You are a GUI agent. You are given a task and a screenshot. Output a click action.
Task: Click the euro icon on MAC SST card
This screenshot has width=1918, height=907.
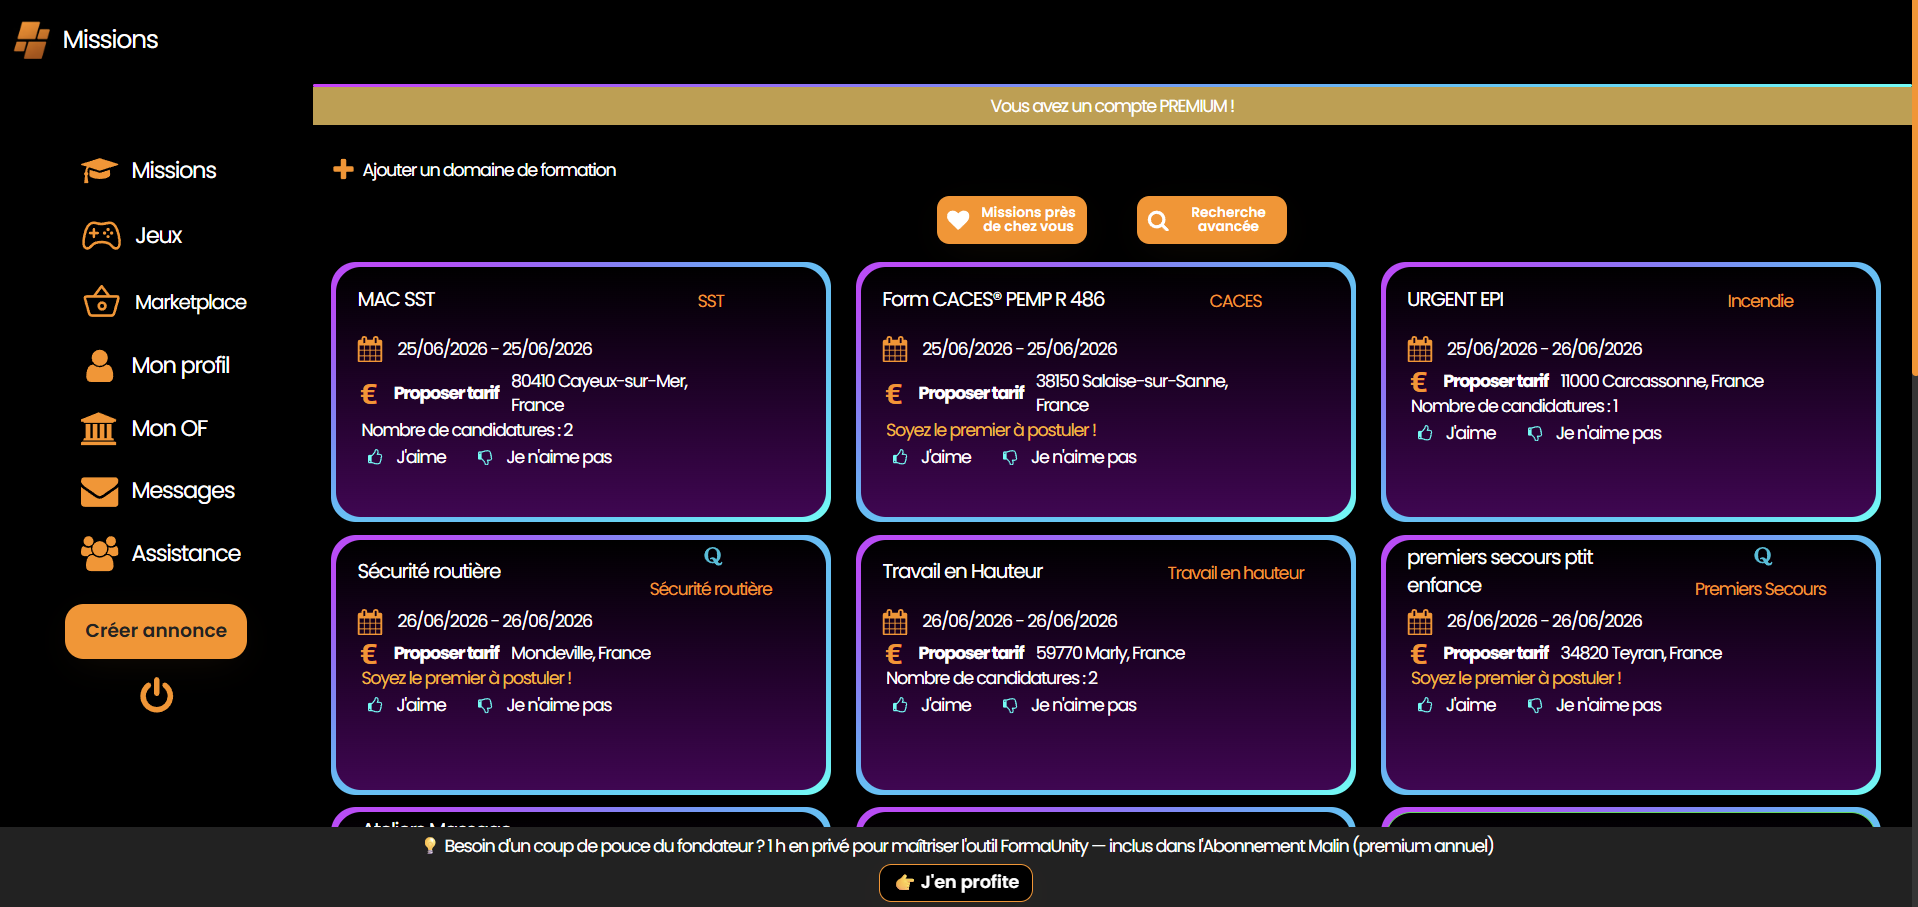click(369, 394)
